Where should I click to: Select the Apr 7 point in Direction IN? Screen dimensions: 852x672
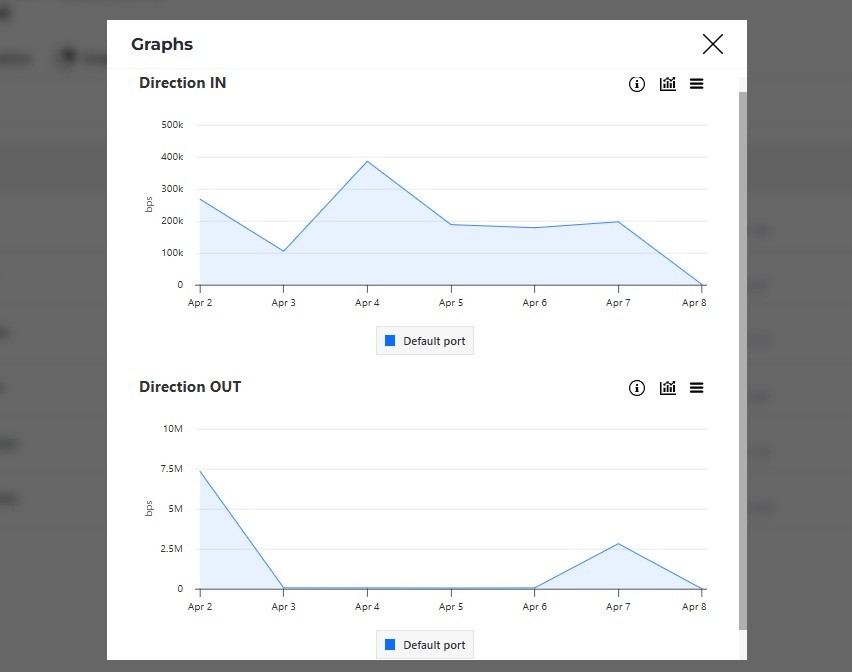(618, 222)
